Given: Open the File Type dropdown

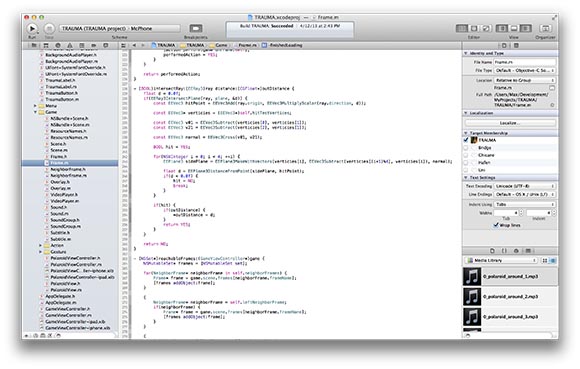Looking at the screenshot, I should click(525, 70).
